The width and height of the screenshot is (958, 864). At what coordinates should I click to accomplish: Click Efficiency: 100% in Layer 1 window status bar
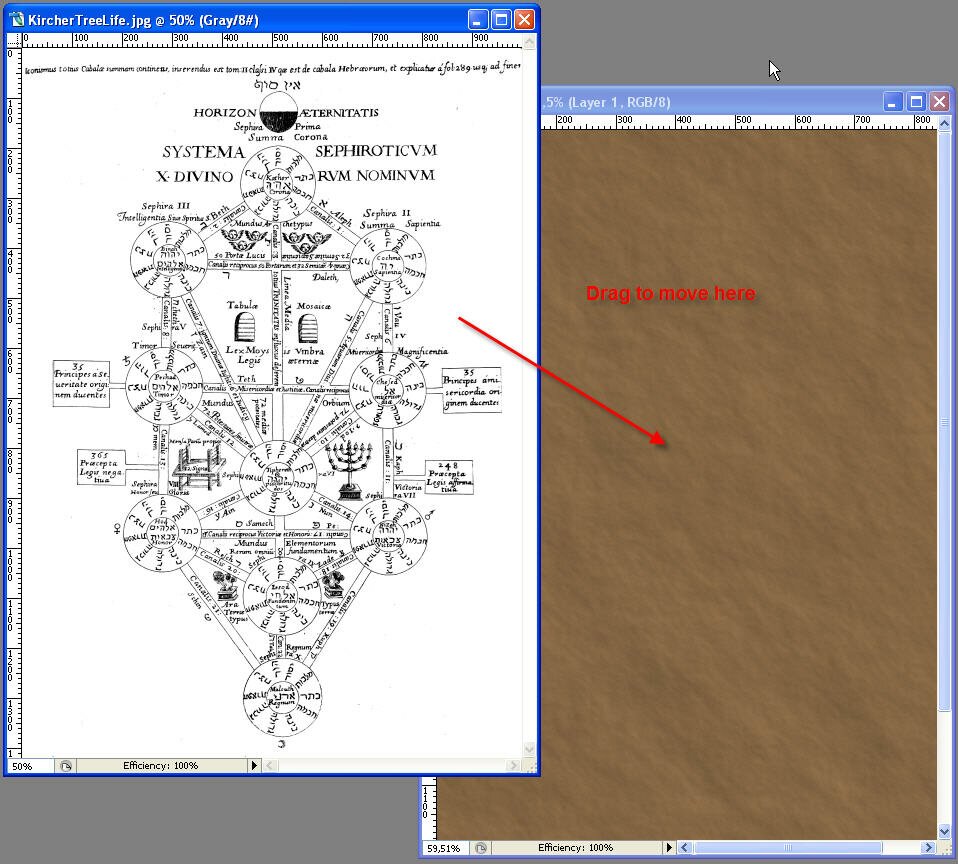576,848
